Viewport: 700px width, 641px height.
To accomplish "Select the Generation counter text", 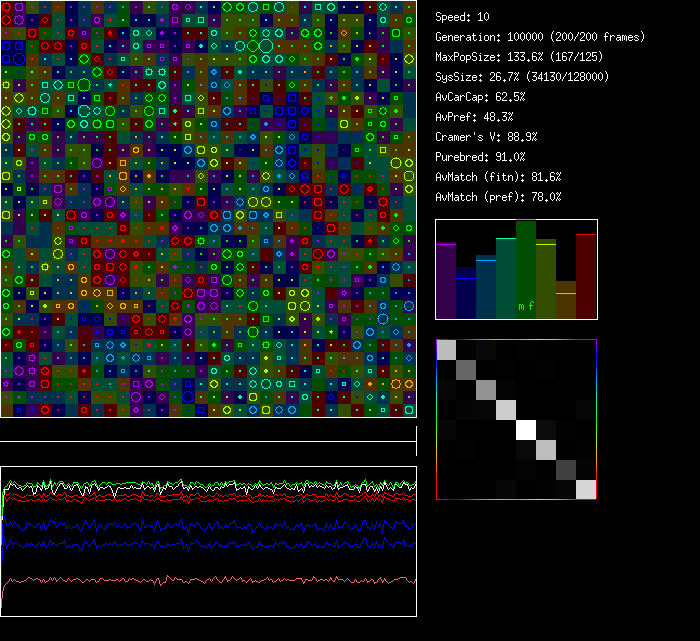I will [540, 37].
